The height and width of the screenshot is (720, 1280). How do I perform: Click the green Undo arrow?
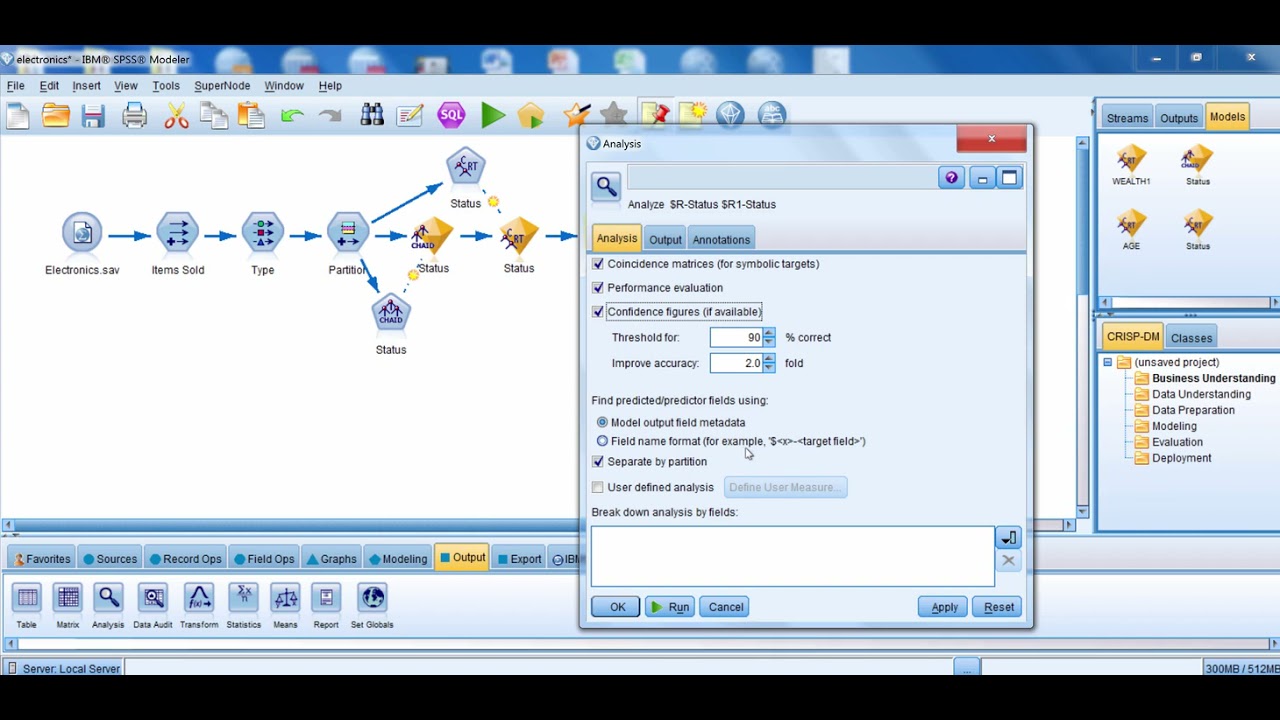(292, 117)
